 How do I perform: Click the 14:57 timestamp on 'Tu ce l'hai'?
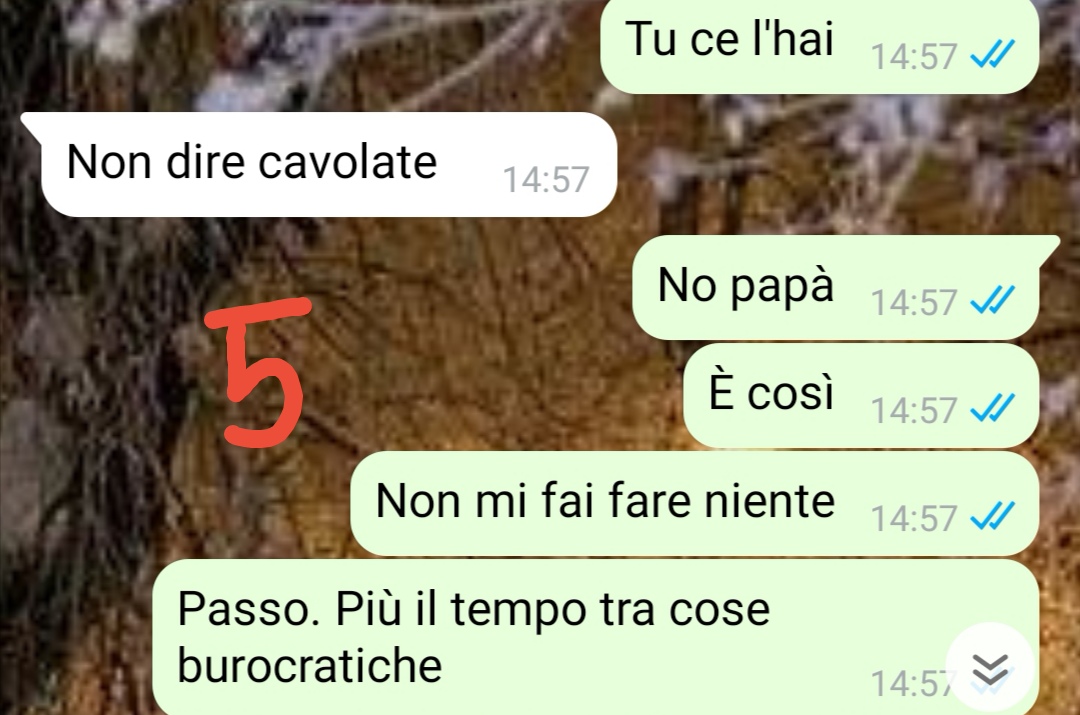click(x=913, y=56)
